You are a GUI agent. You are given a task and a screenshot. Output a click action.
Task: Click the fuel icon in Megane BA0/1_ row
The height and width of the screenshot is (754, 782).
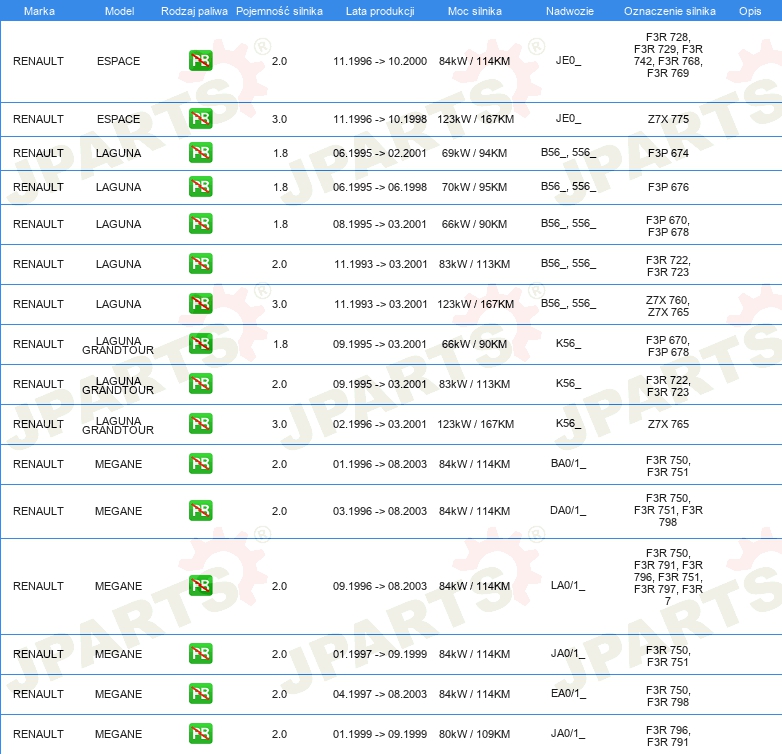(200, 464)
